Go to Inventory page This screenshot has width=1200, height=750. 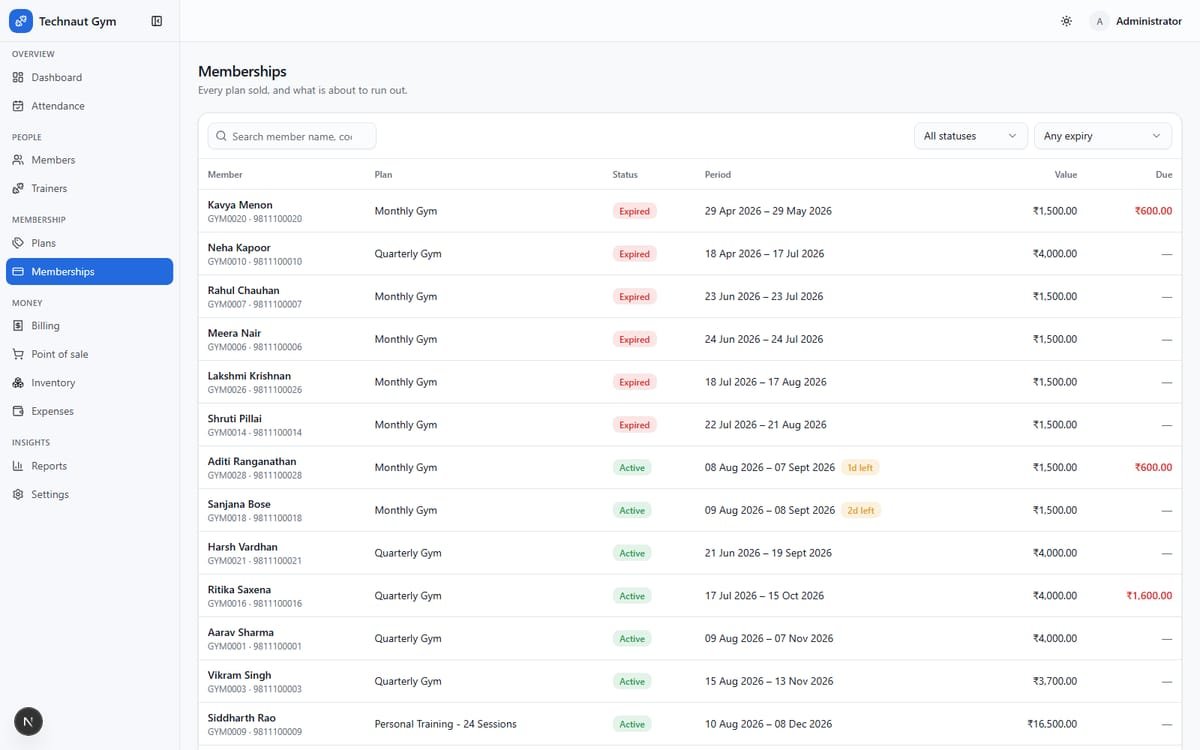tap(89, 383)
